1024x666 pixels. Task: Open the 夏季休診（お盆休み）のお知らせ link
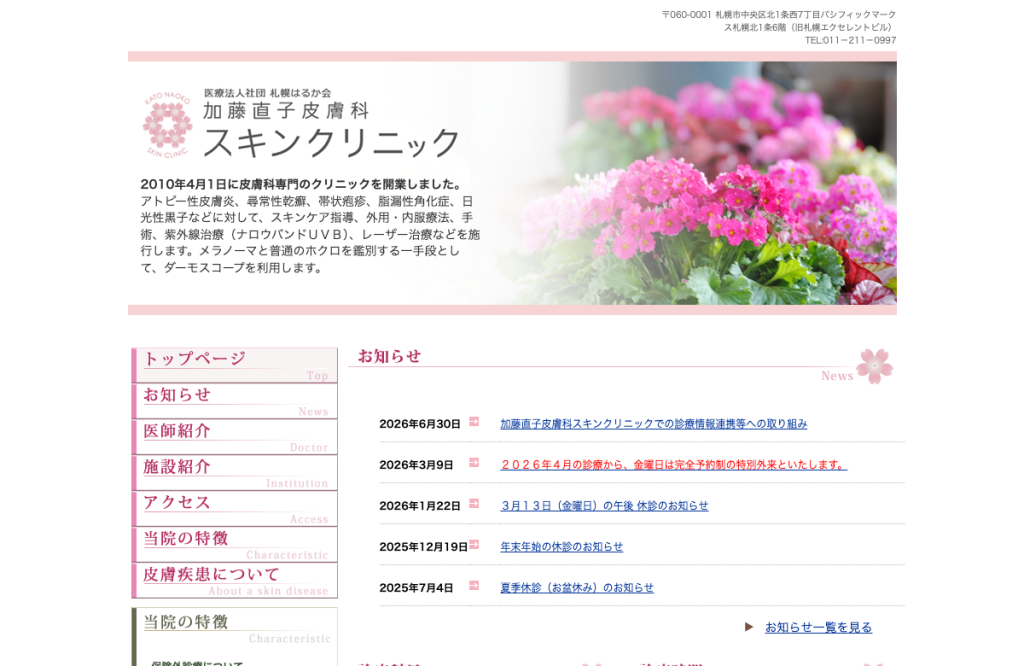click(x=577, y=588)
